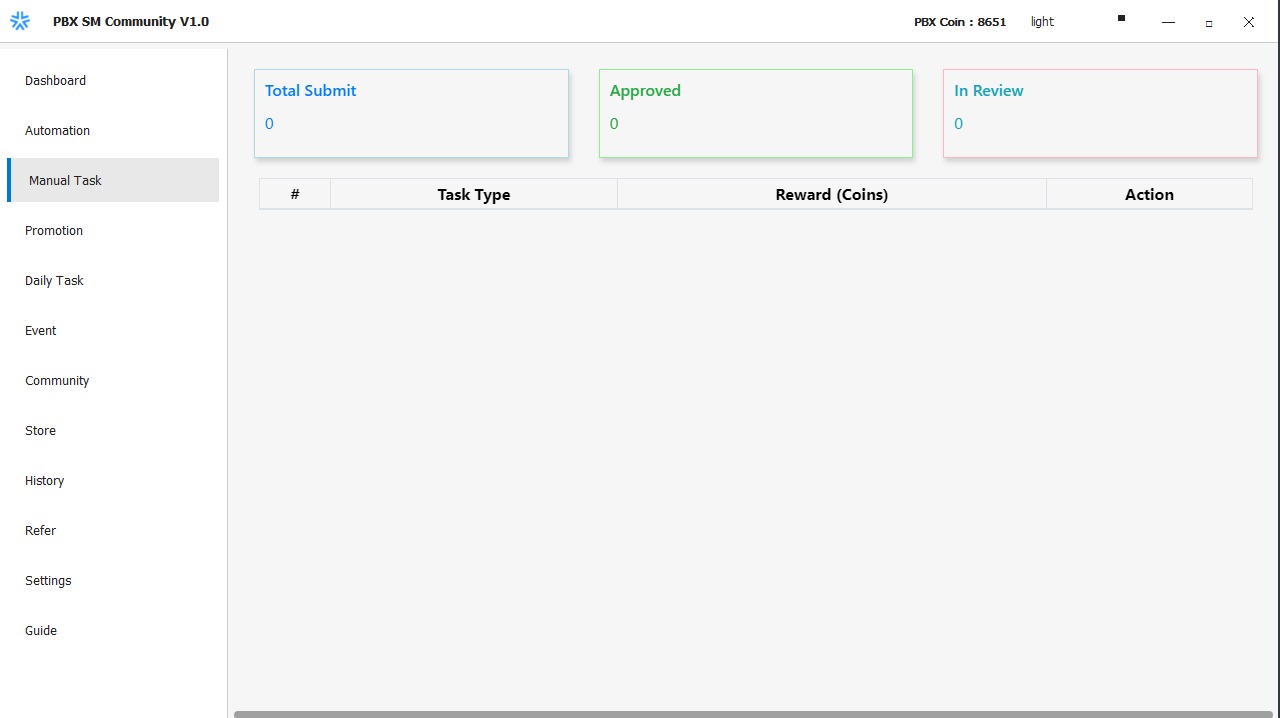Click the Total Submit card
This screenshot has height=718, width=1280.
point(411,113)
